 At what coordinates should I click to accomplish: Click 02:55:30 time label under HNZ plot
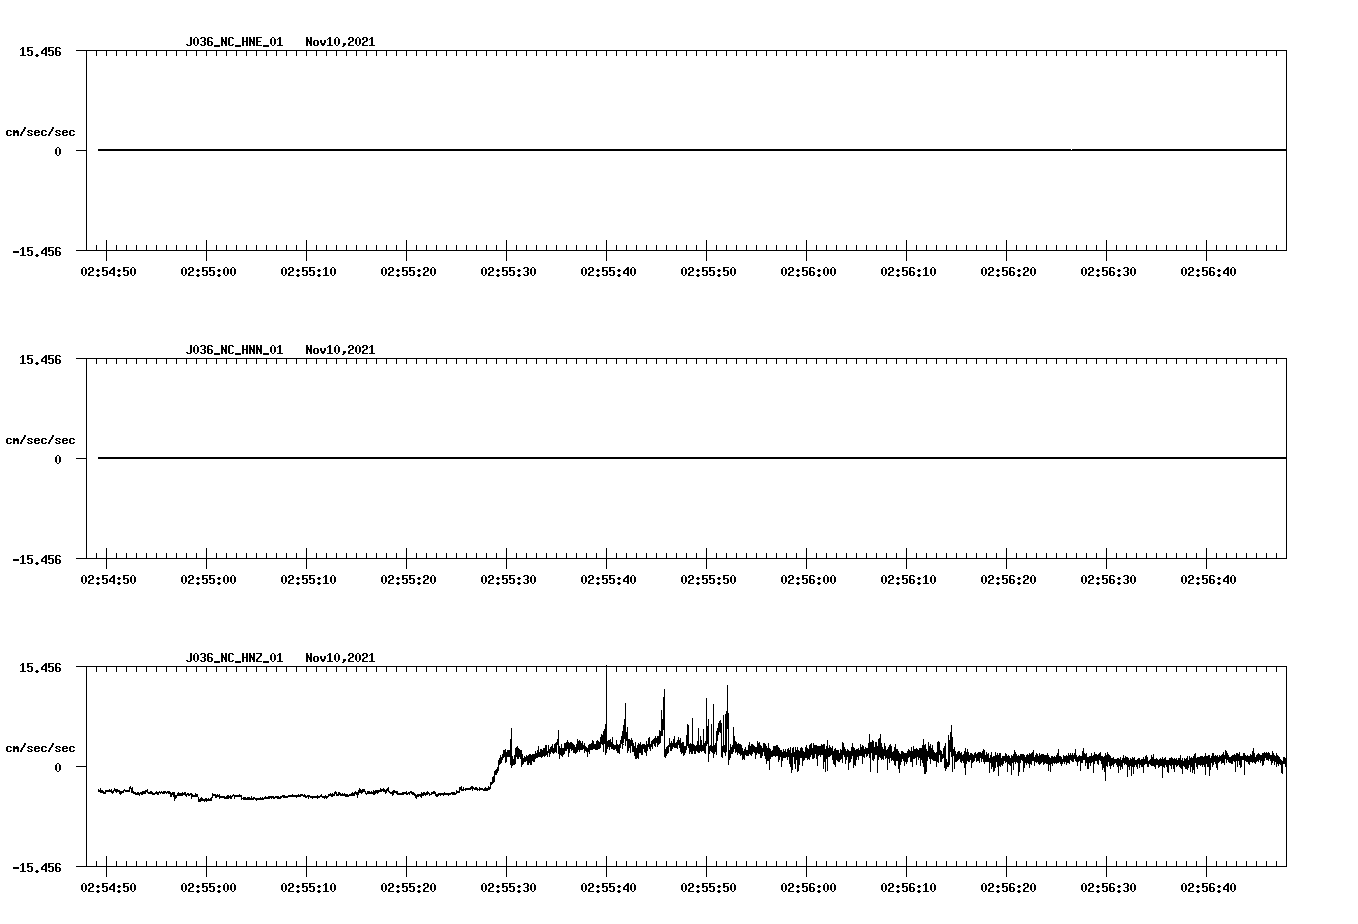pyautogui.click(x=508, y=888)
